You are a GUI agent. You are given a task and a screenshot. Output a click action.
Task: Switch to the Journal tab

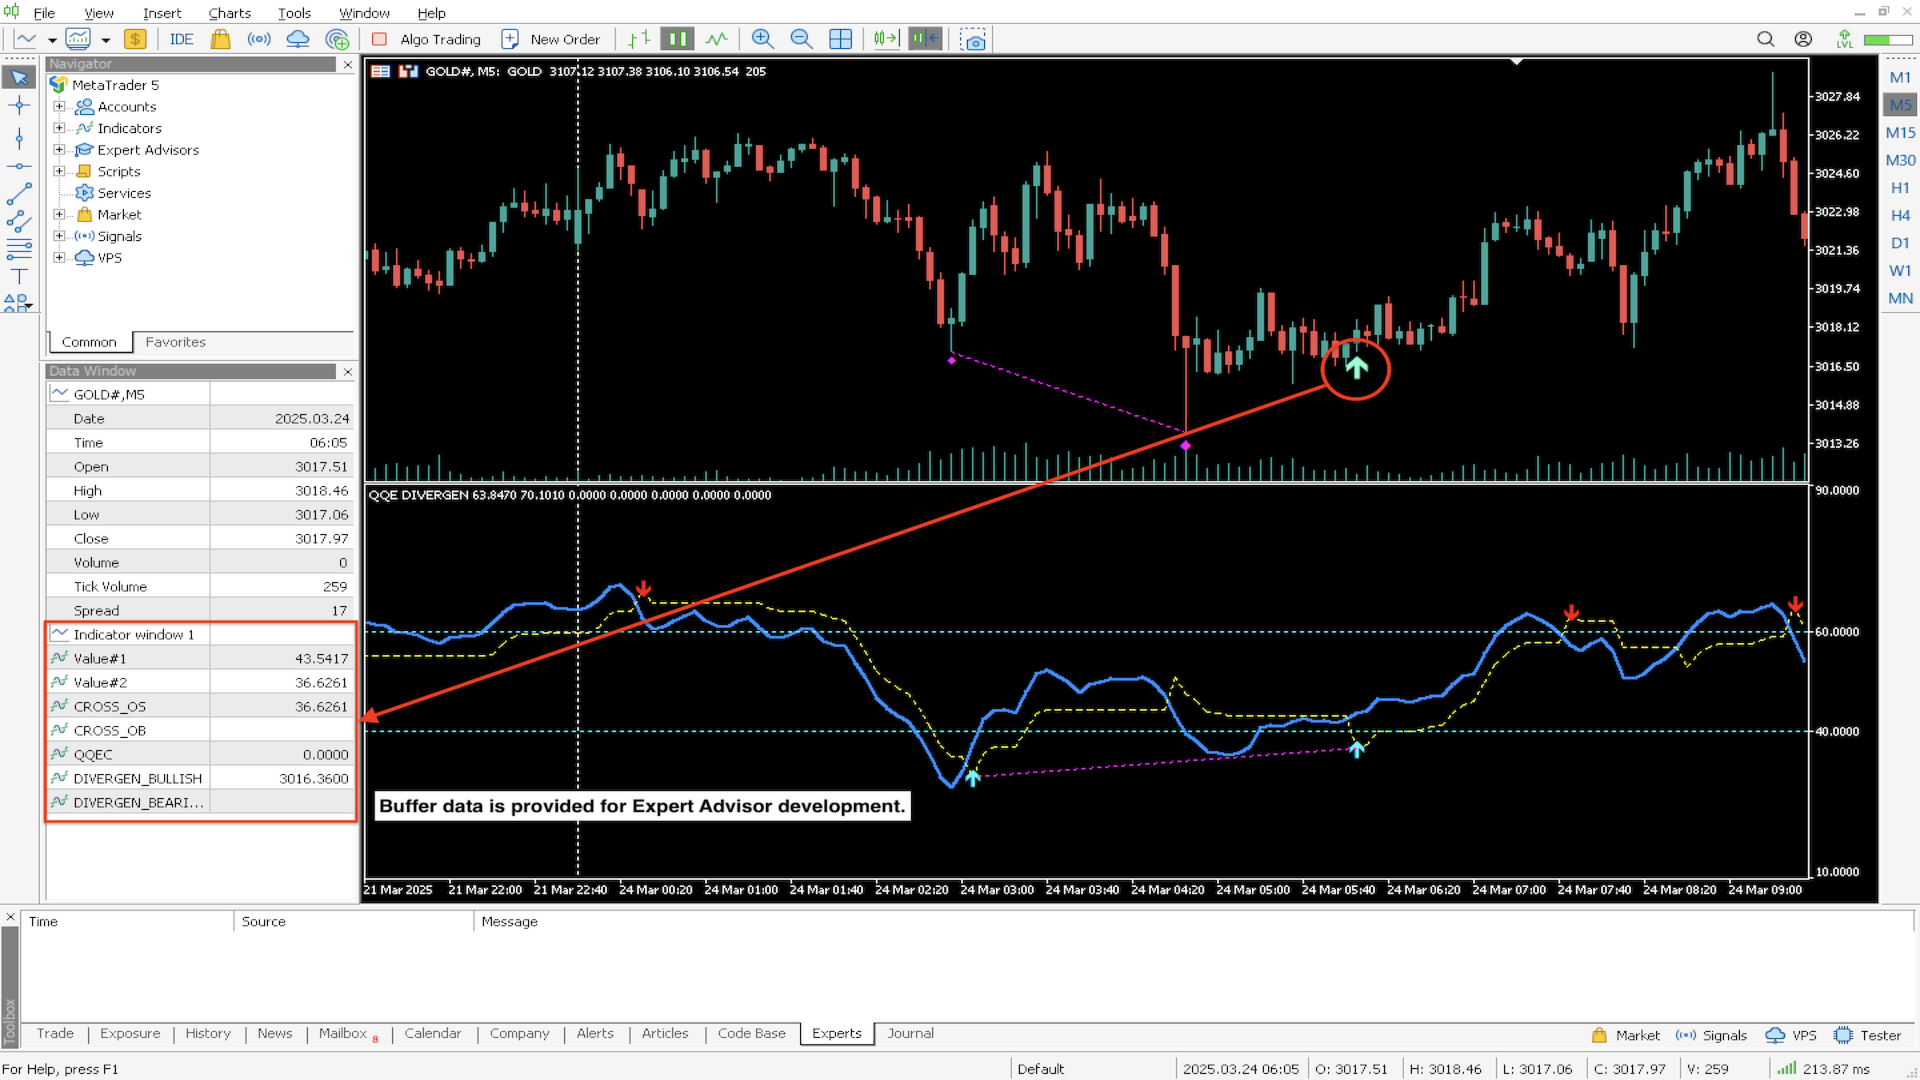click(910, 1033)
